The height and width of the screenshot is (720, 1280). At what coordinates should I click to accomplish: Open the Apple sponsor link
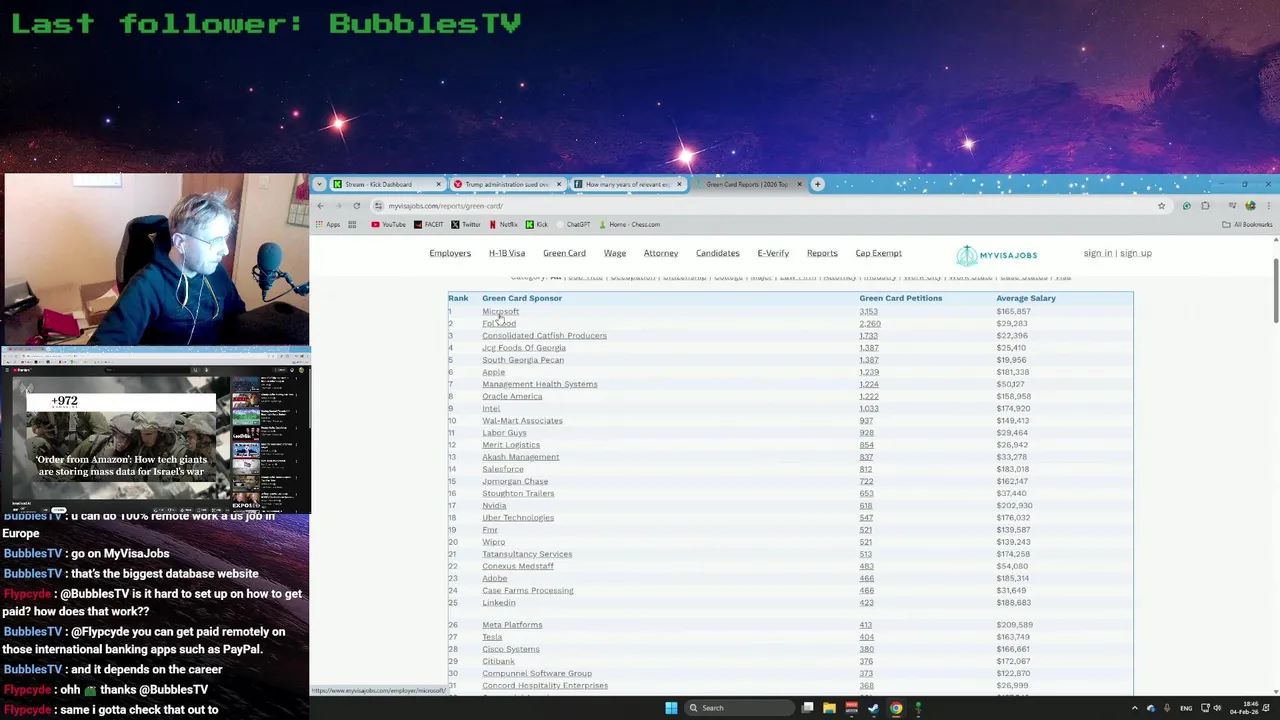tap(493, 372)
